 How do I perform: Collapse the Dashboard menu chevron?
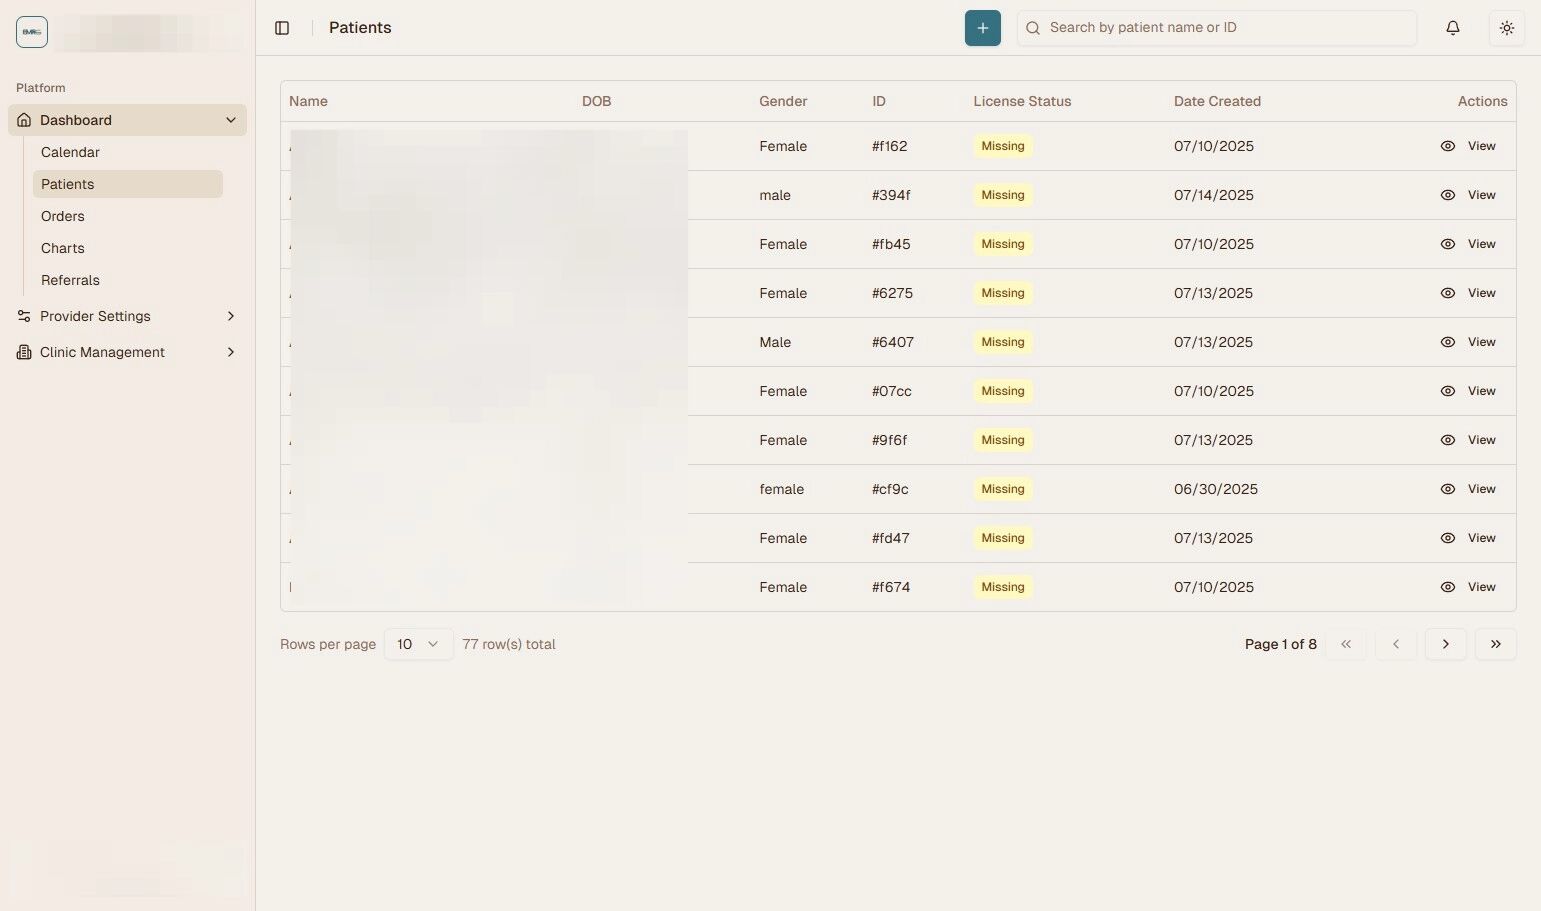(231, 120)
